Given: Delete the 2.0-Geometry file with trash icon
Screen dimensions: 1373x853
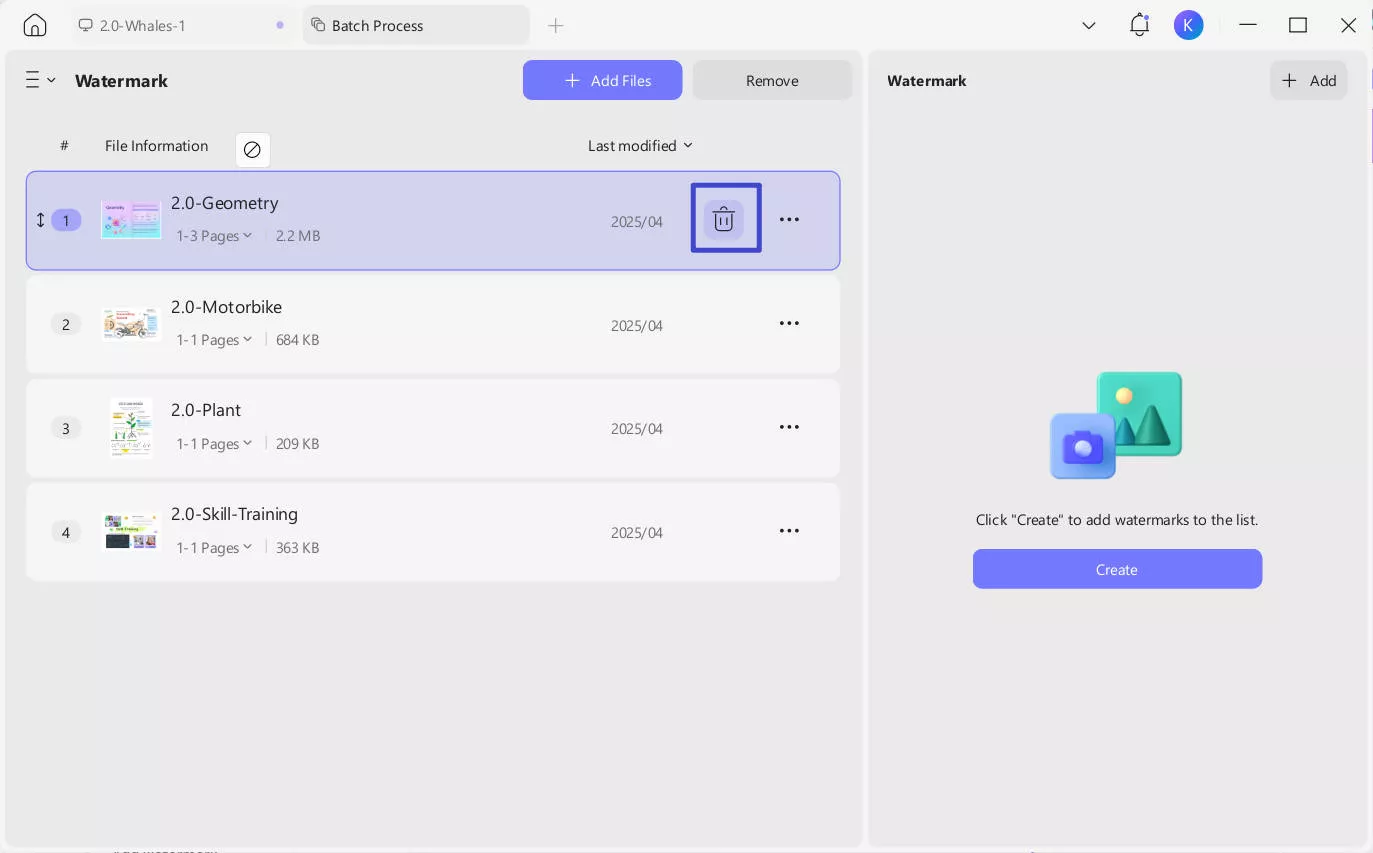Looking at the screenshot, I should 724,219.
